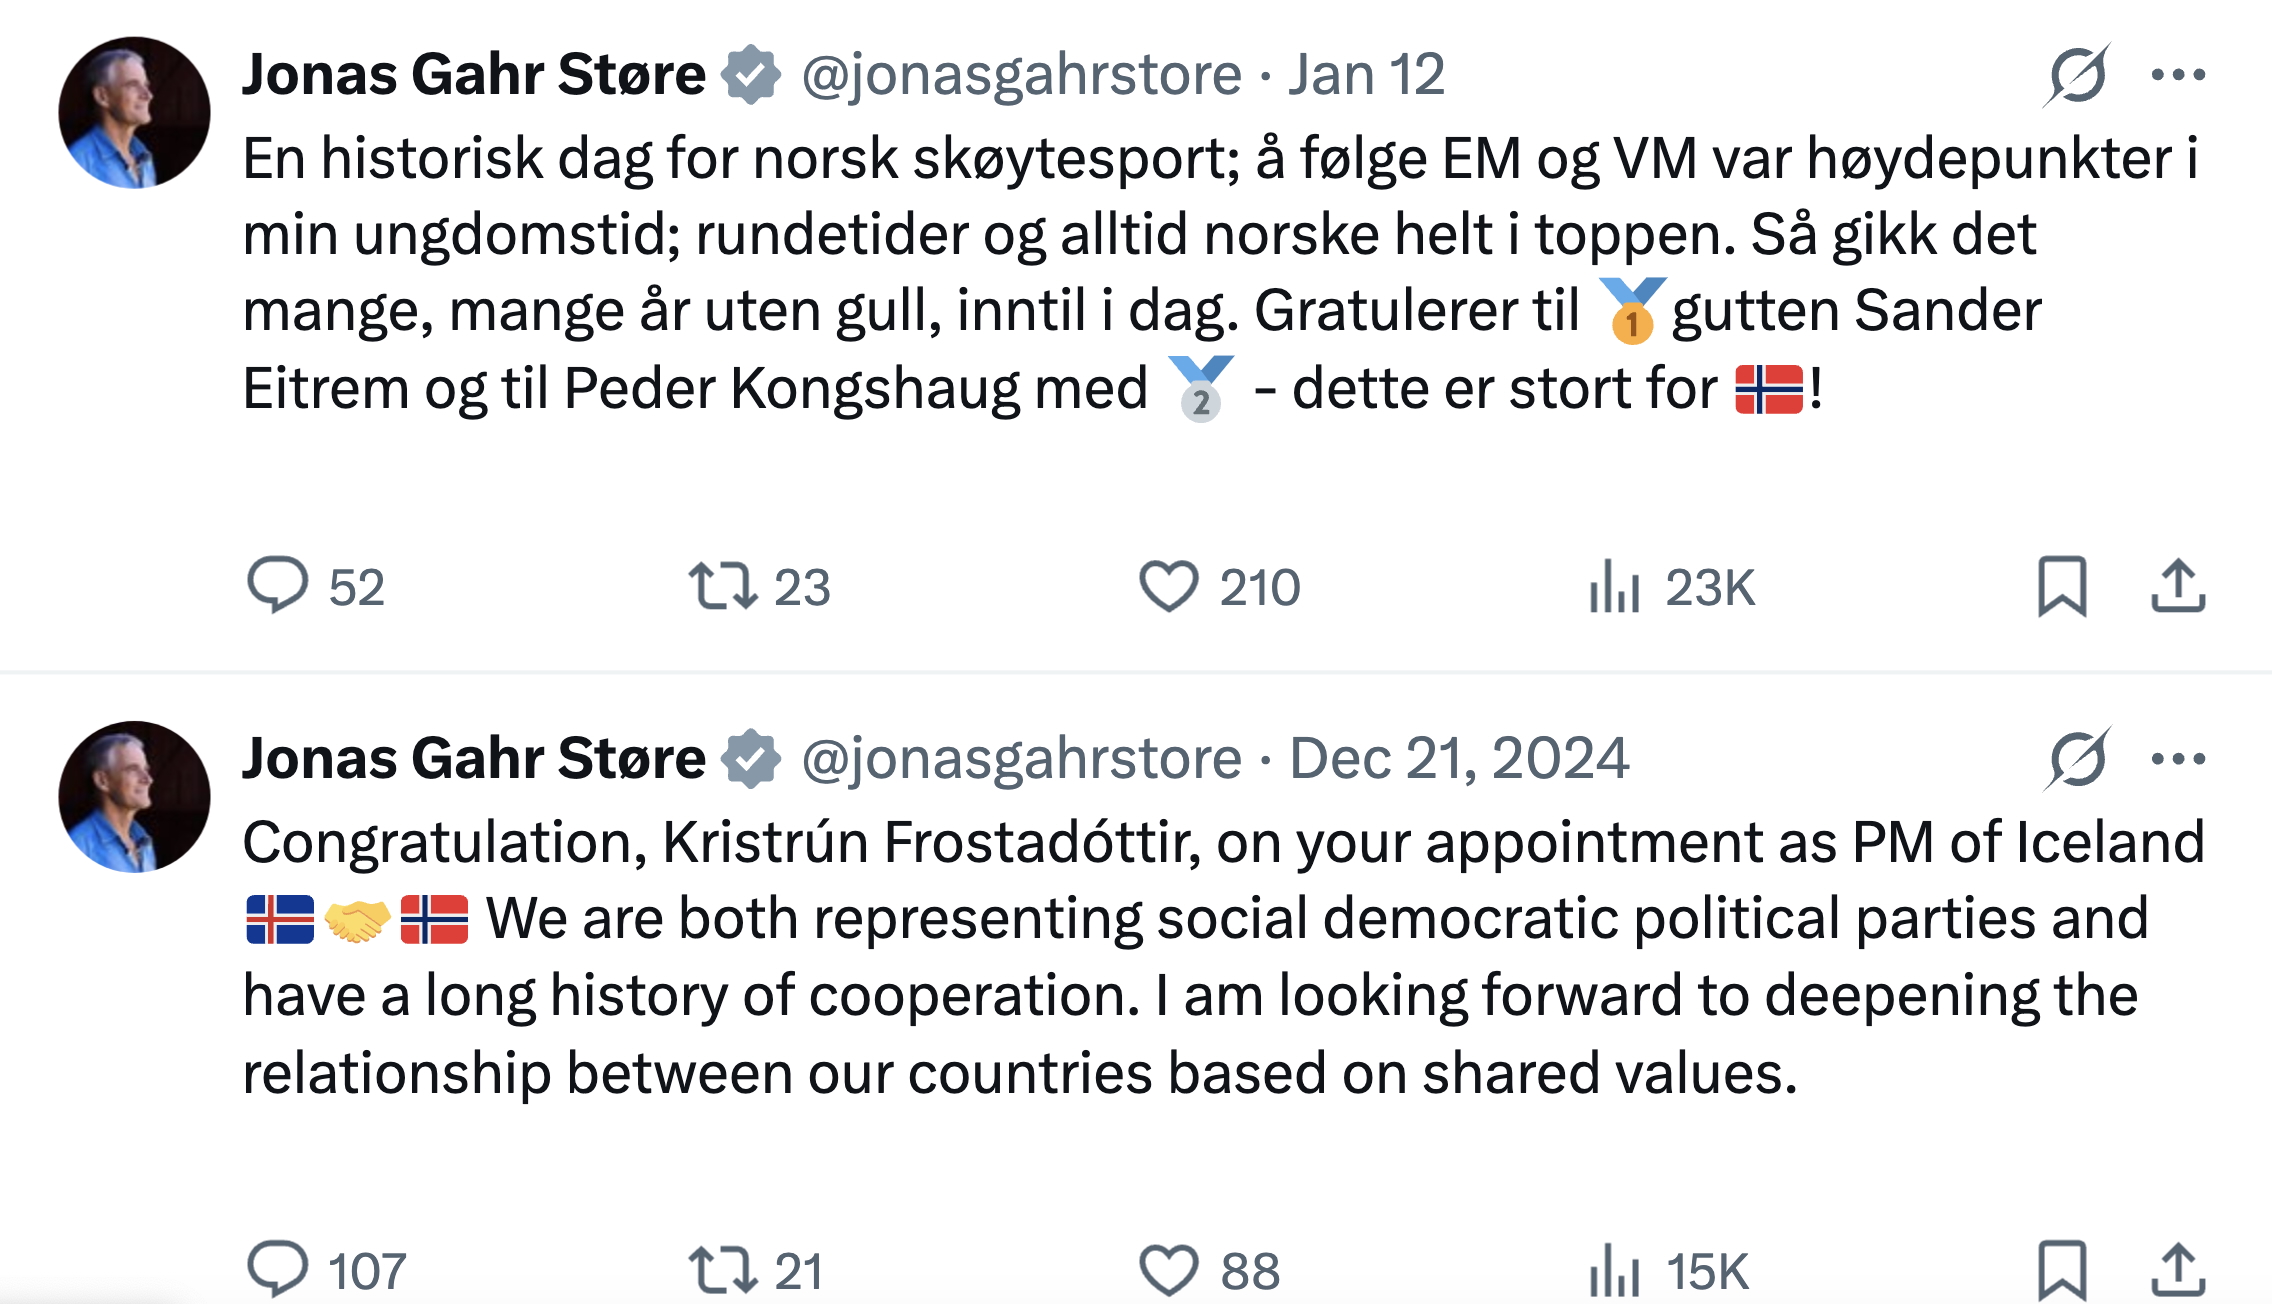Repost the Iceland PM congratulation tweet
Image resolution: width=2272 pixels, height=1304 pixels.
click(x=722, y=1270)
